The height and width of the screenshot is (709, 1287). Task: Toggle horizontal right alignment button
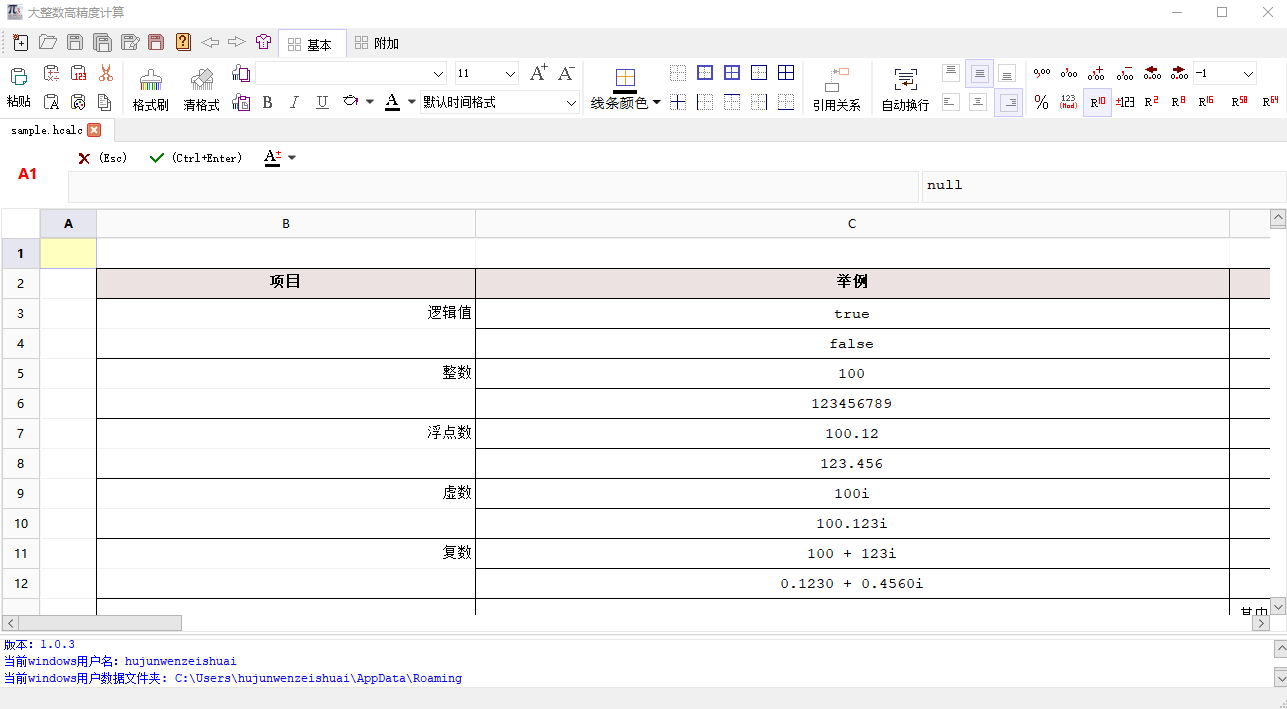click(x=1008, y=102)
